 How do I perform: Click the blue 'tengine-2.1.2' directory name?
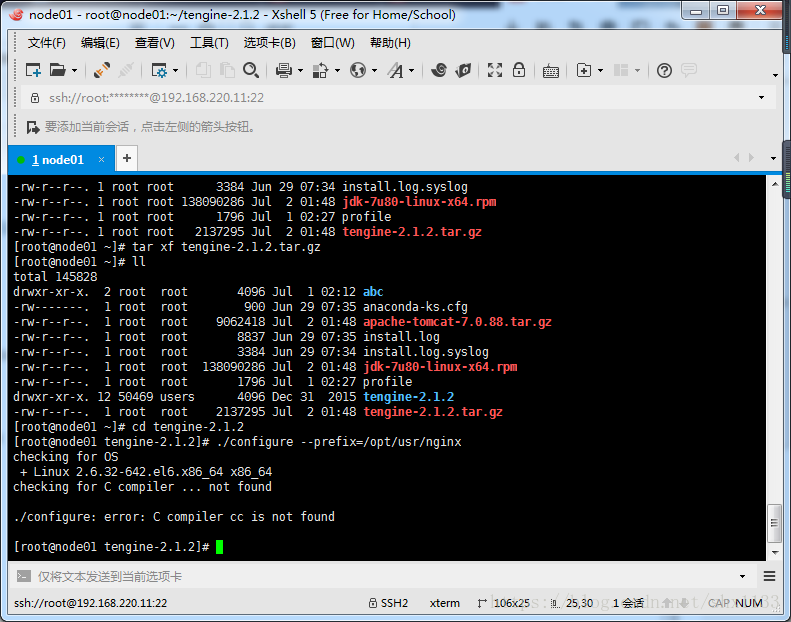click(x=409, y=397)
